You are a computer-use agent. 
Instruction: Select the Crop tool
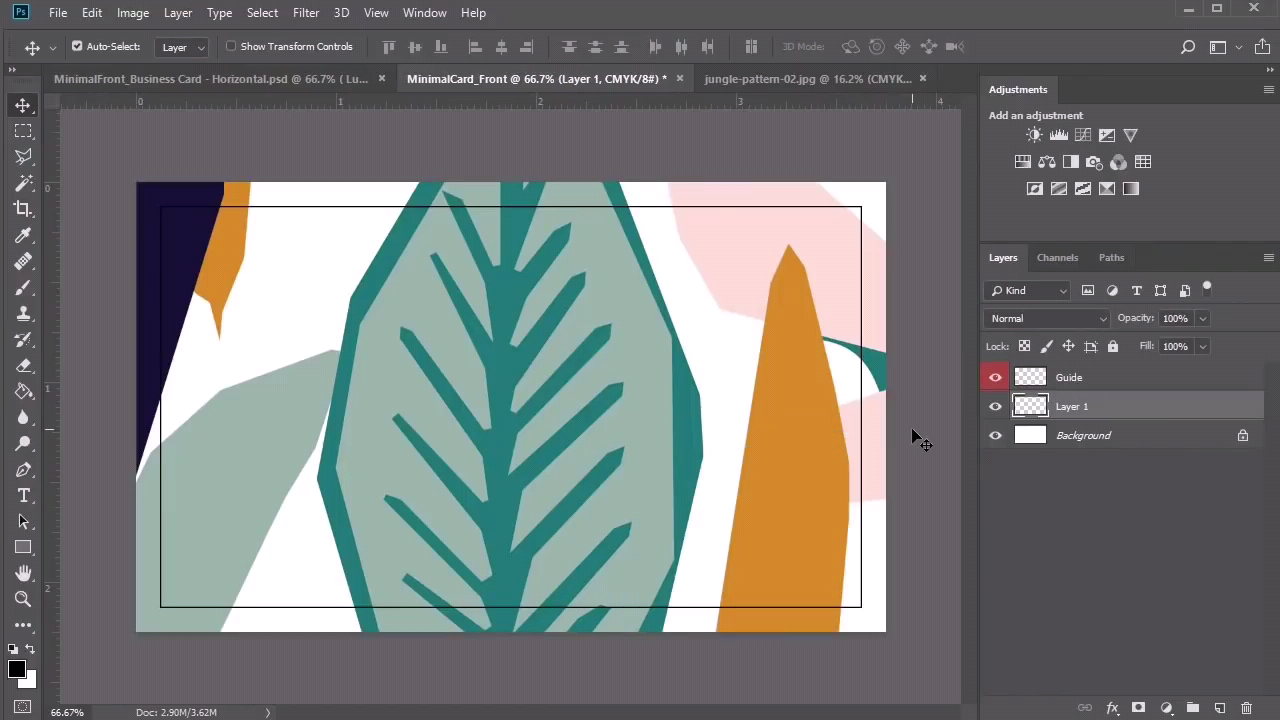pos(23,209)
